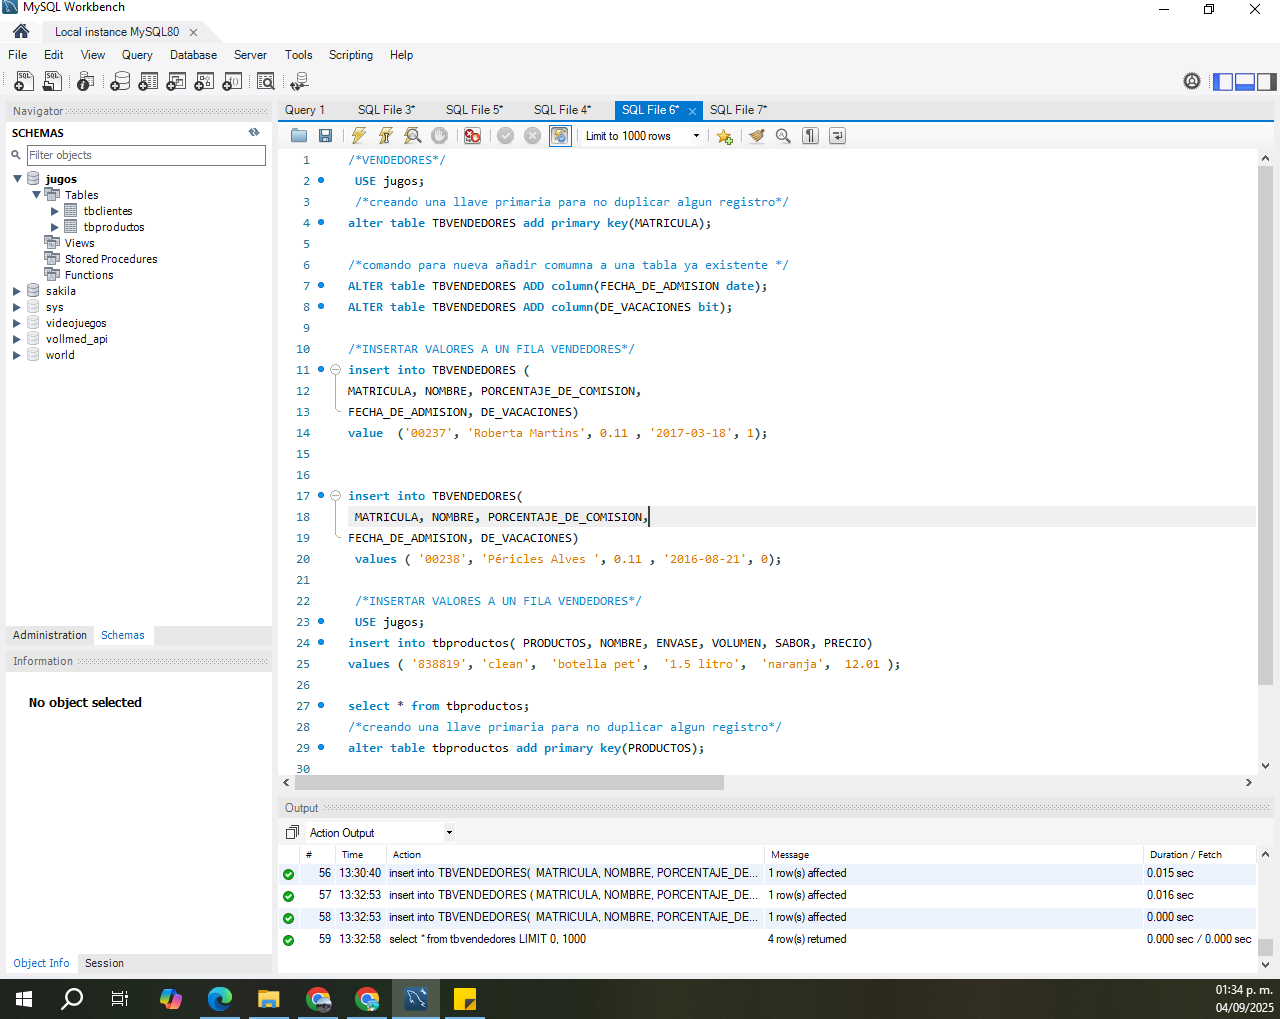This screenshot has height=1019, width=1280.
Task: Toggle auto-commit mode
Action: (560, 136)
